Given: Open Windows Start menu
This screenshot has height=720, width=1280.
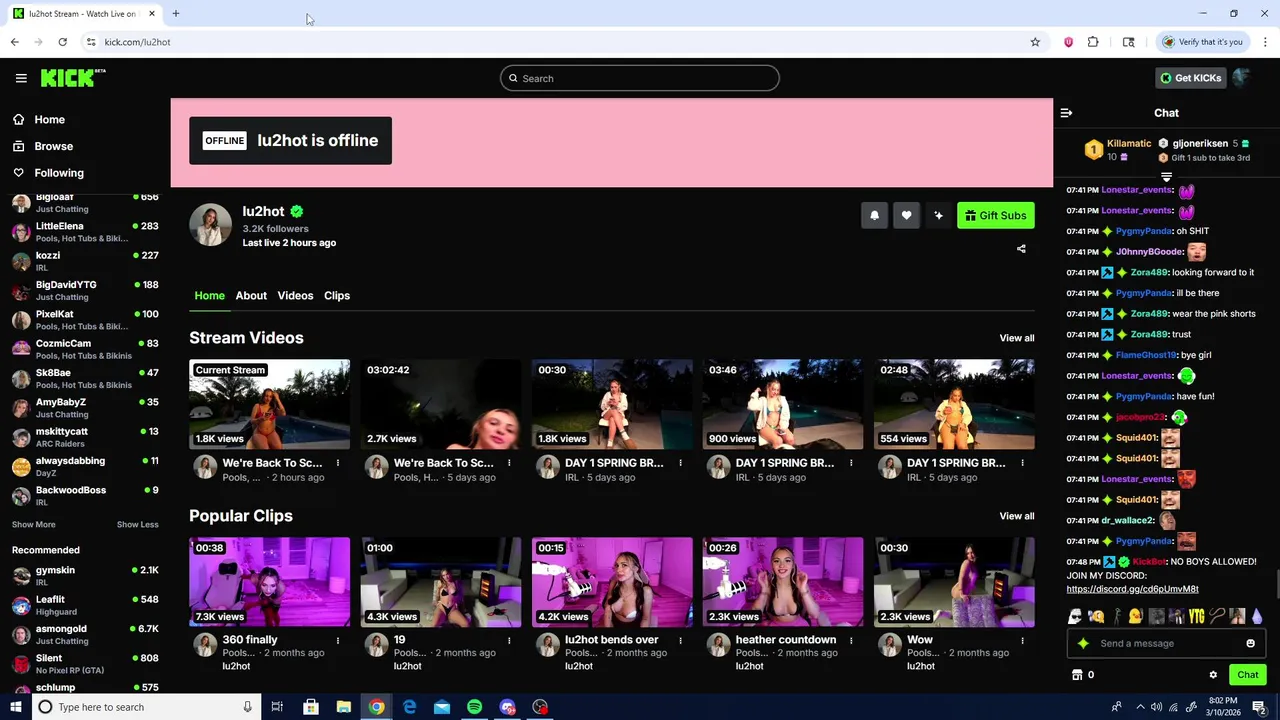Looking at the screenshot, I should 15,707.
